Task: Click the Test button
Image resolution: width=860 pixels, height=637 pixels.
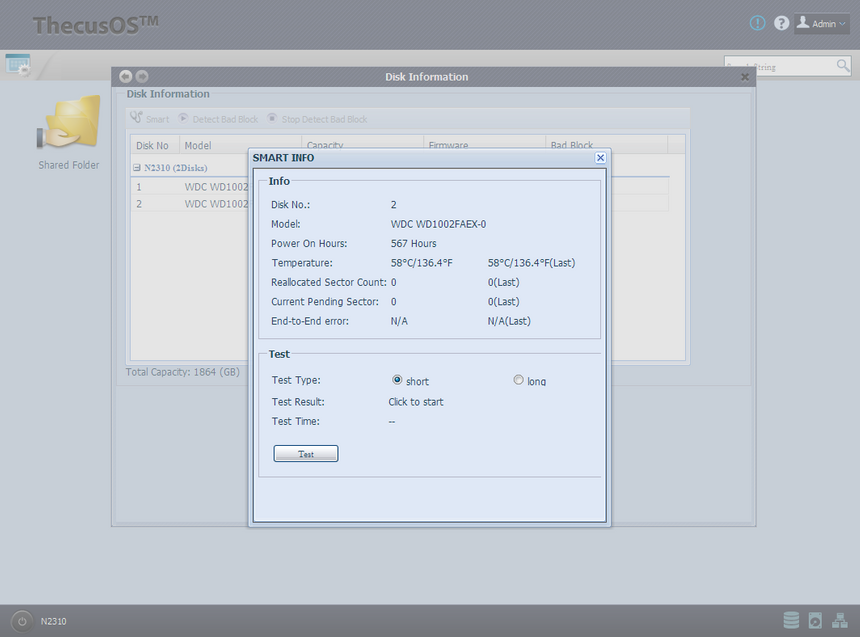Action: [306, 454]
